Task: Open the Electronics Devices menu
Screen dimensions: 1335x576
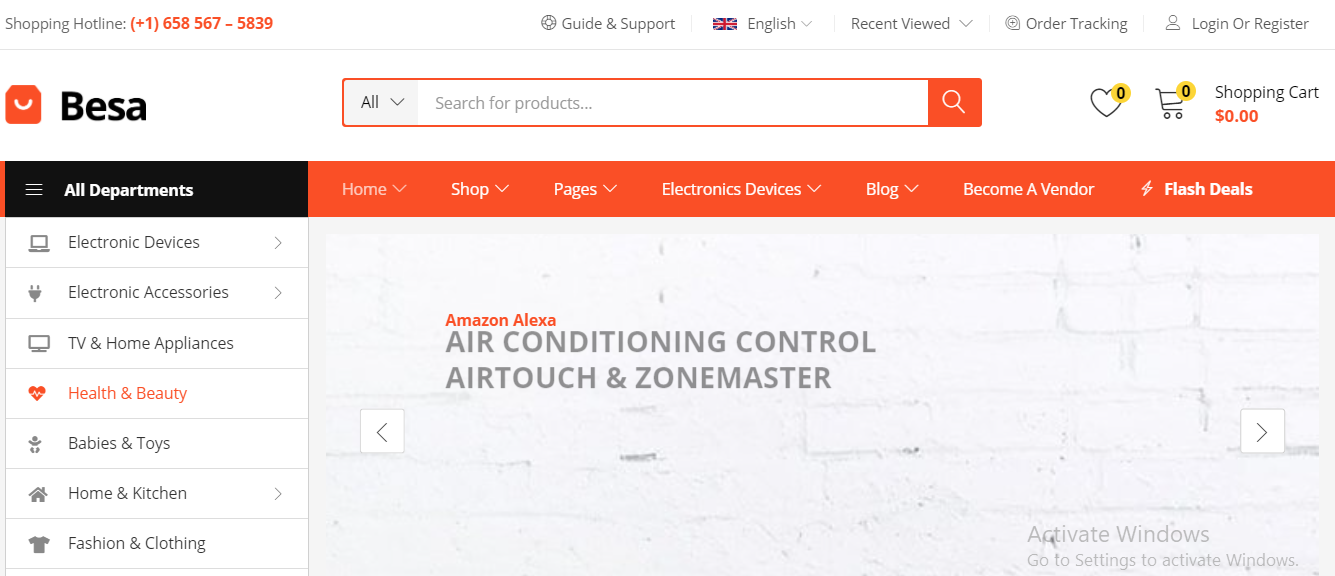Action: [741, 189]
